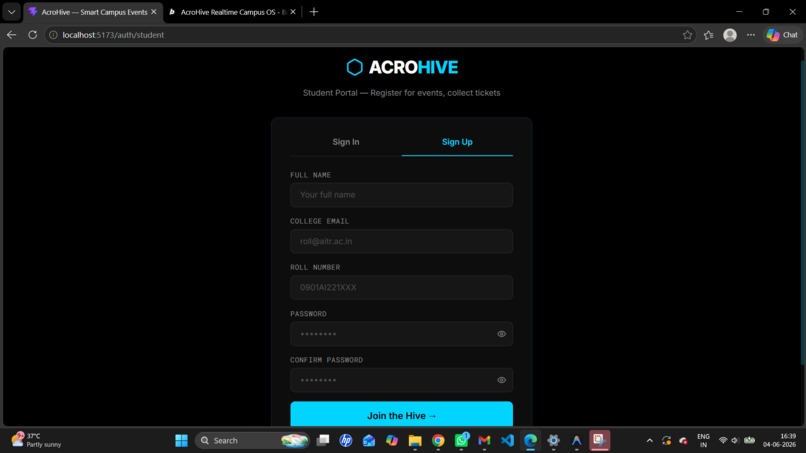The width and height of the screenshot is (806, 453).
Task: Open the Windows Start menu
Action: pos(181,441)
